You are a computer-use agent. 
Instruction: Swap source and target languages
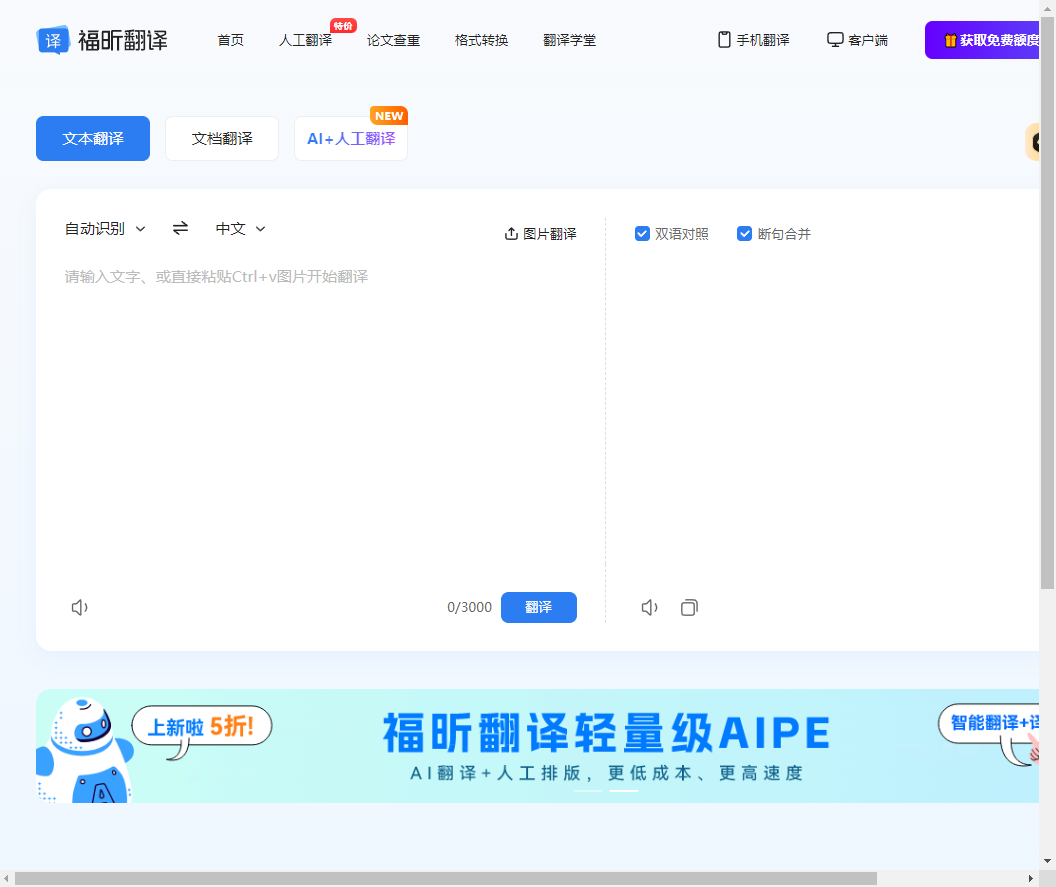point(180,228)
